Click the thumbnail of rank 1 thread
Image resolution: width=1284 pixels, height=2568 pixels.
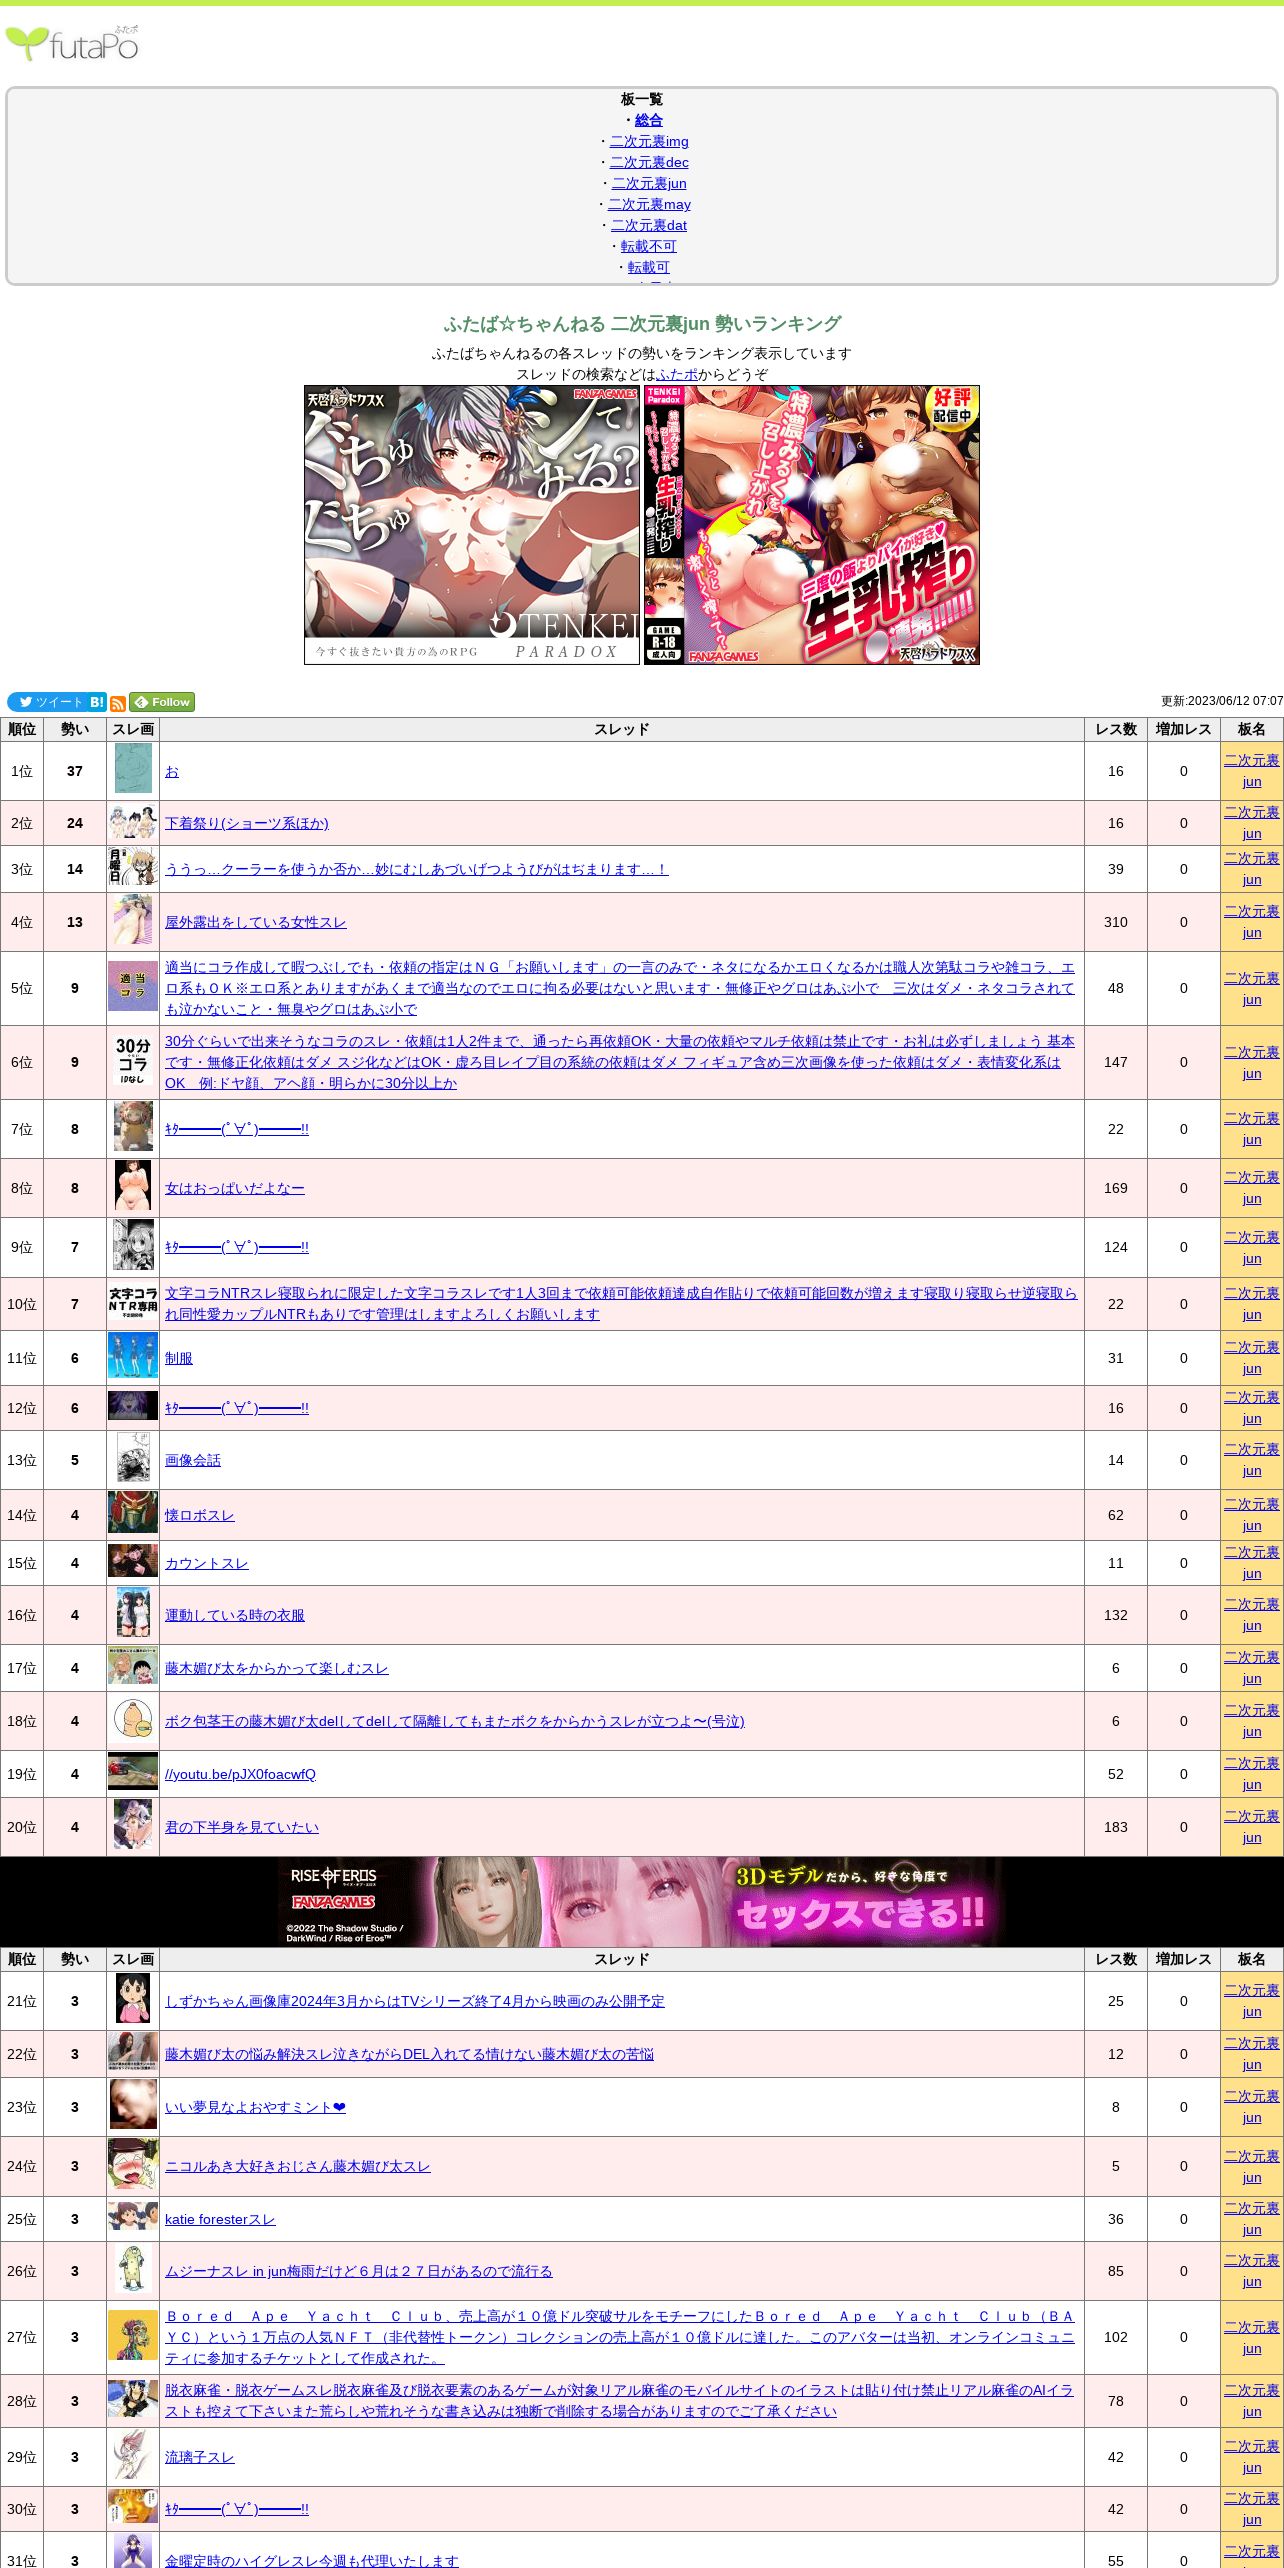click(133, 768)
